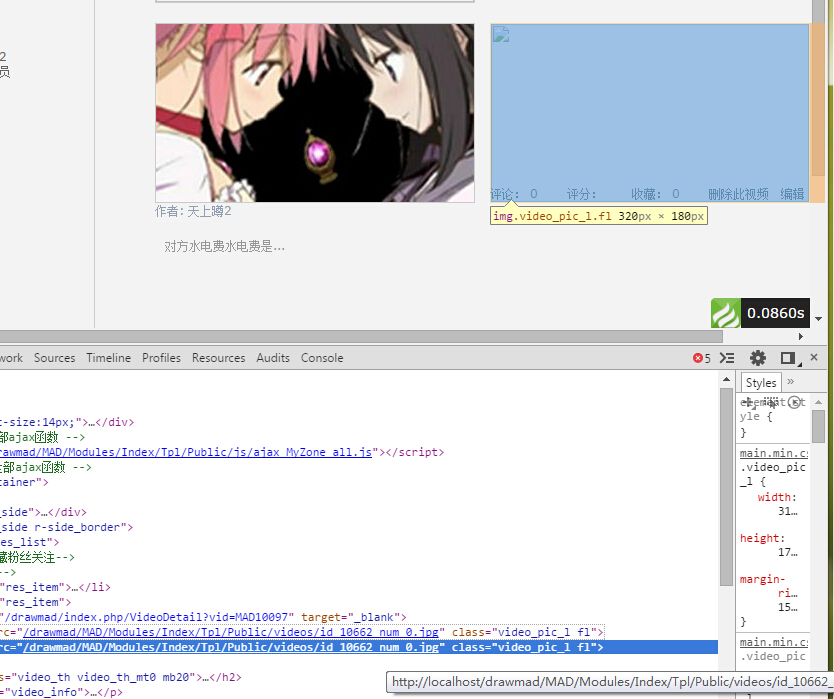Click the Elements panel scrollbar up arrow
This screenshot has width=834, height=699.
click(727, 380)
